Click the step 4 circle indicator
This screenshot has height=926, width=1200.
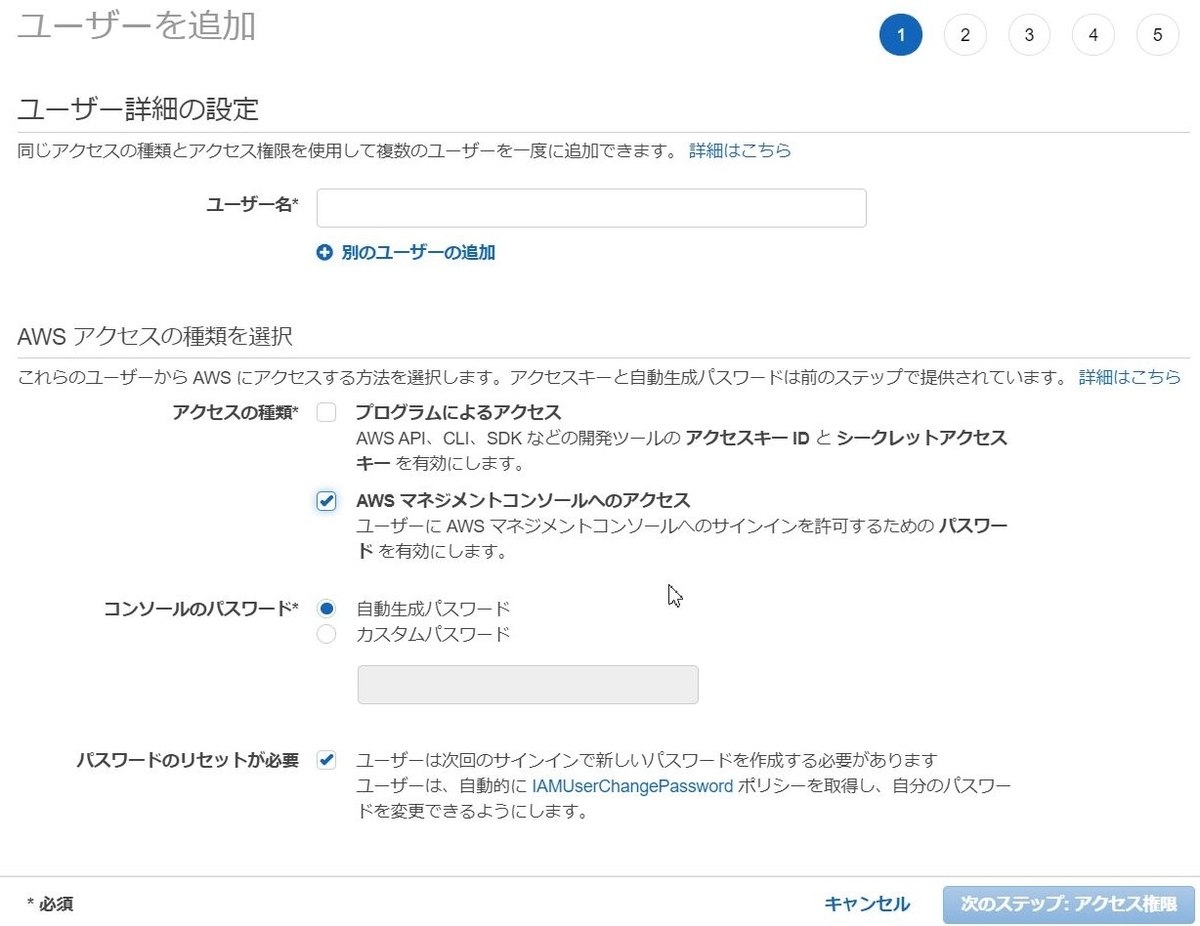pyautogui.click(x=1093, y=34)
